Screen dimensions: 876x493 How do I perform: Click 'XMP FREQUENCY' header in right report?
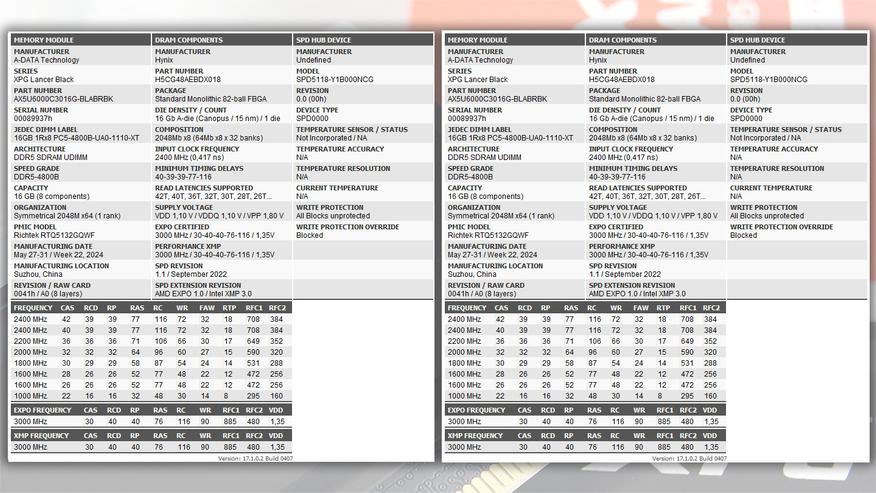(x=475, y=435)
